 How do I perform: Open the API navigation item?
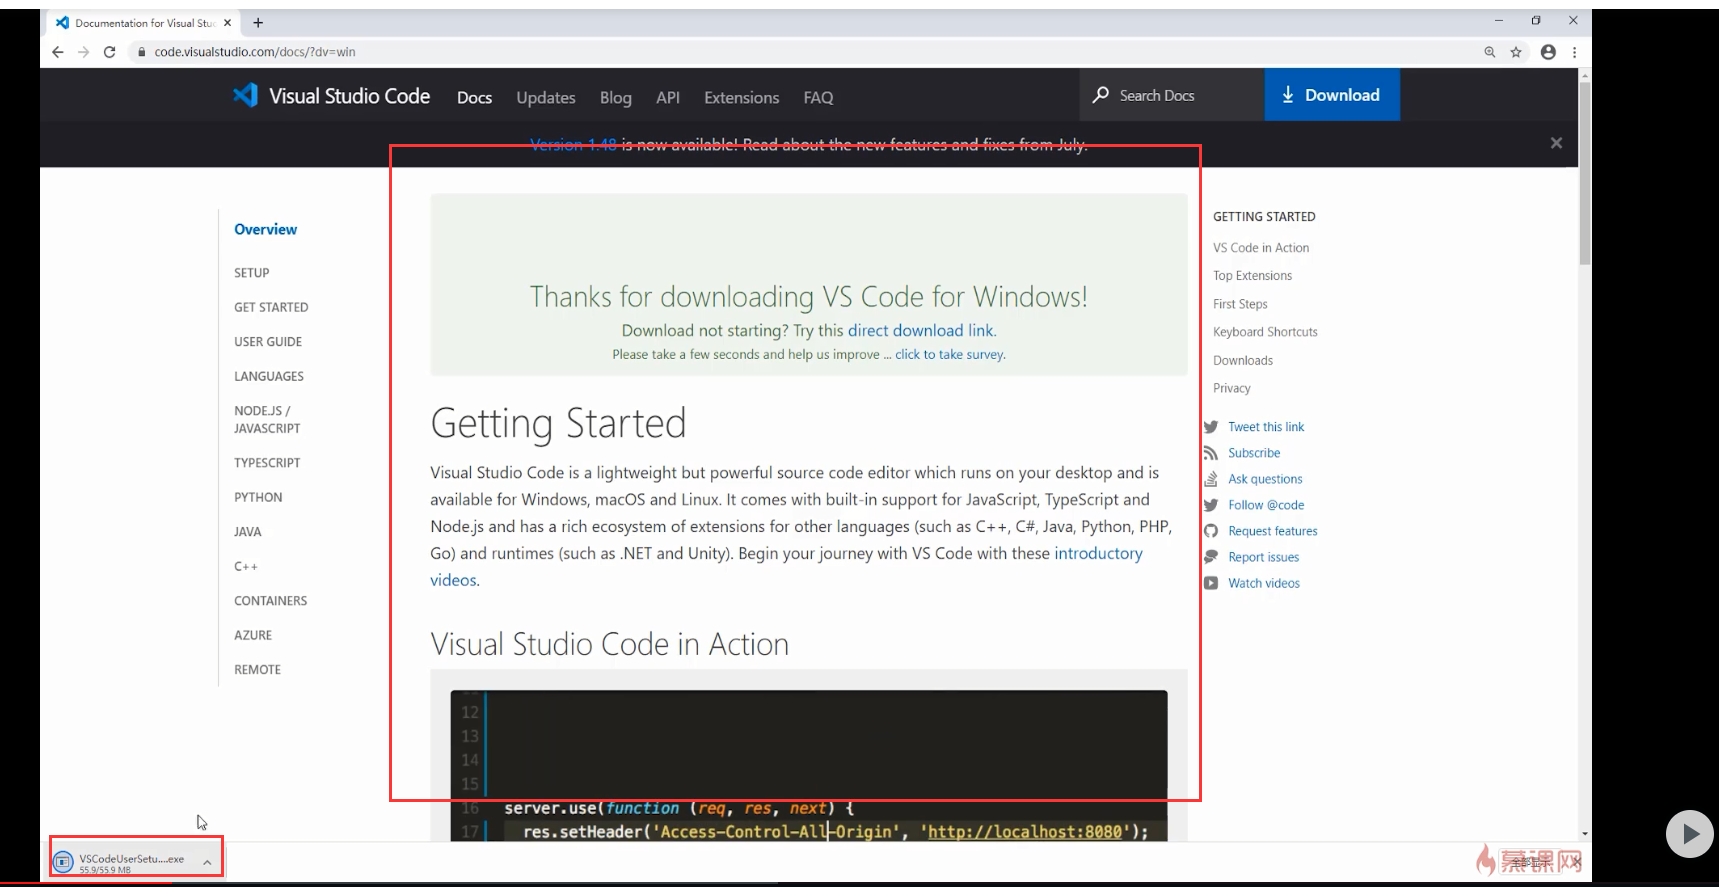668,98
